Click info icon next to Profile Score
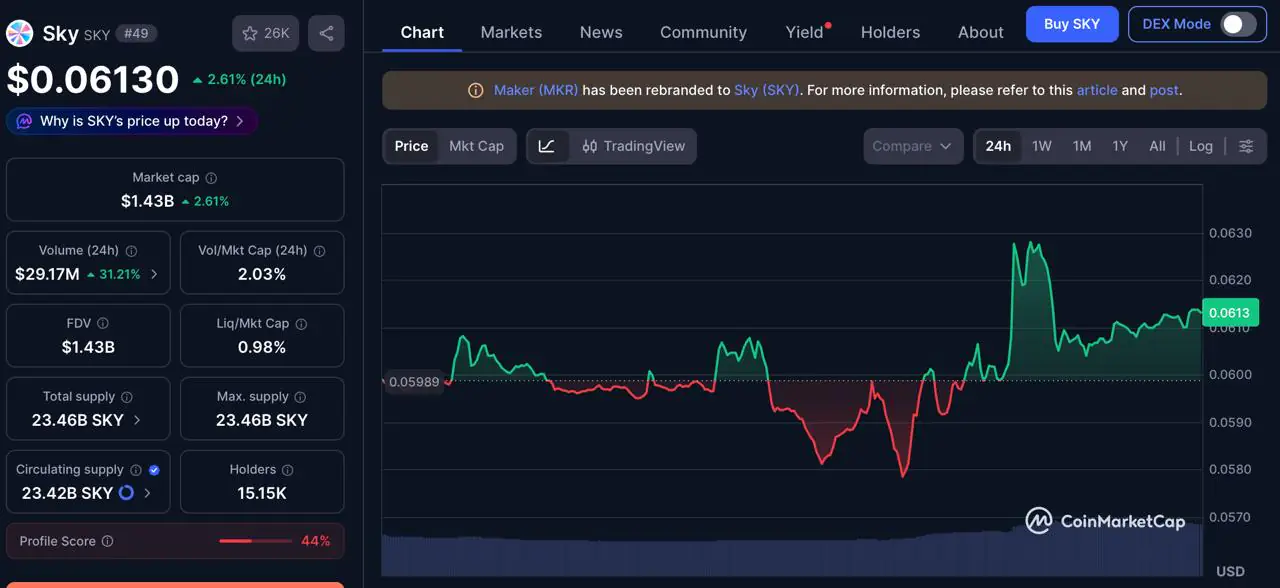The image size is (1280, 588). pyautogui.click(x=108, y=541)
